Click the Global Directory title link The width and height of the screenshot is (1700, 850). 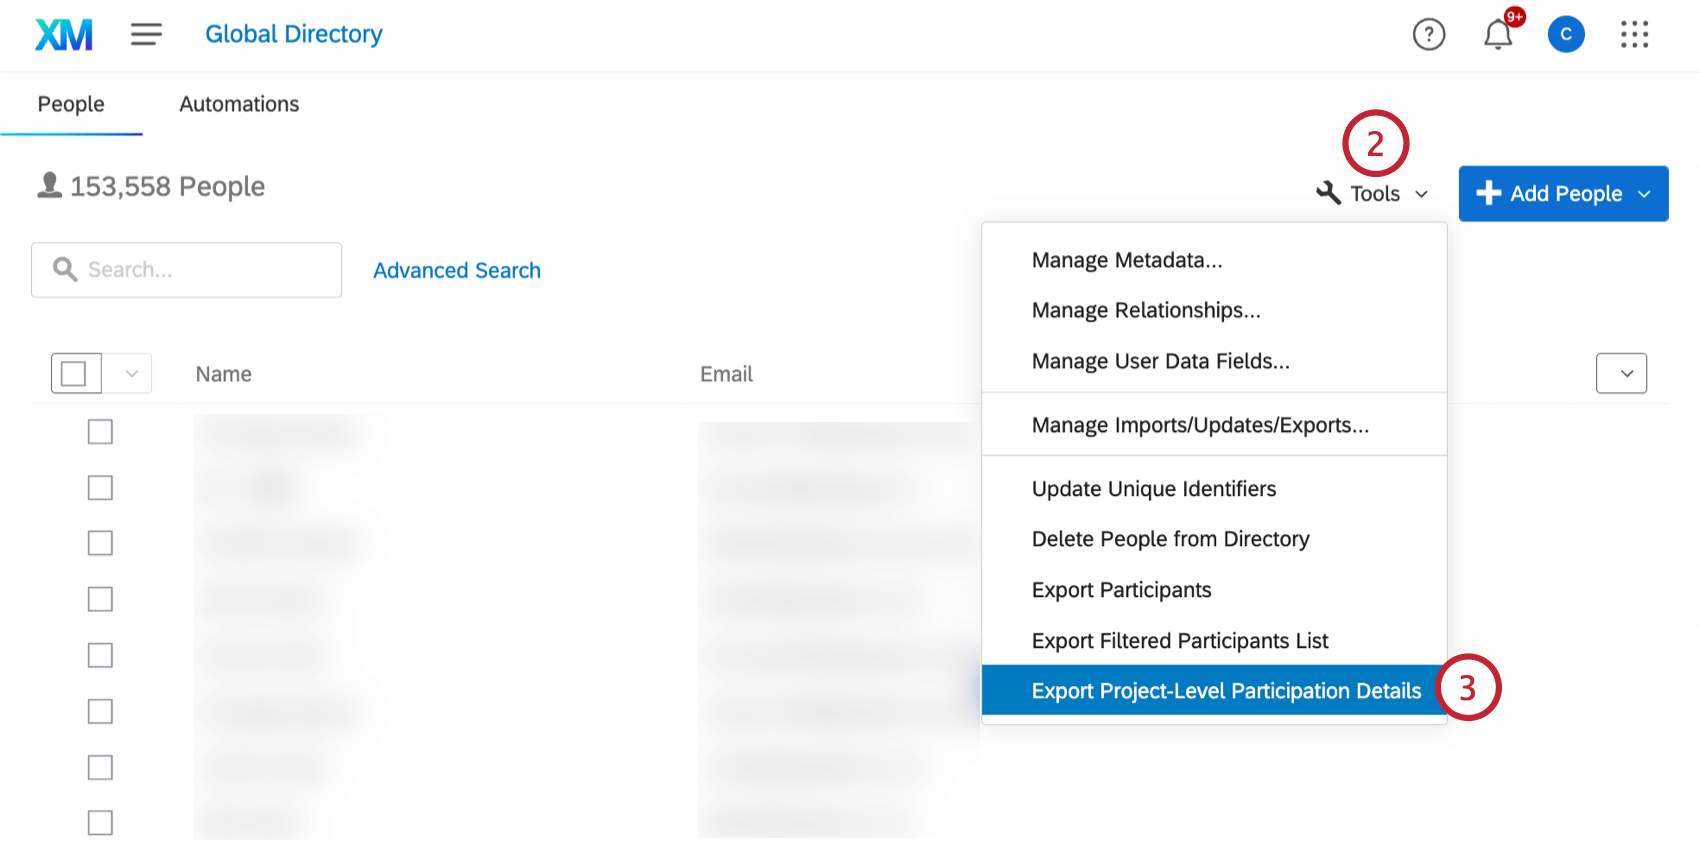click(294, 35)
